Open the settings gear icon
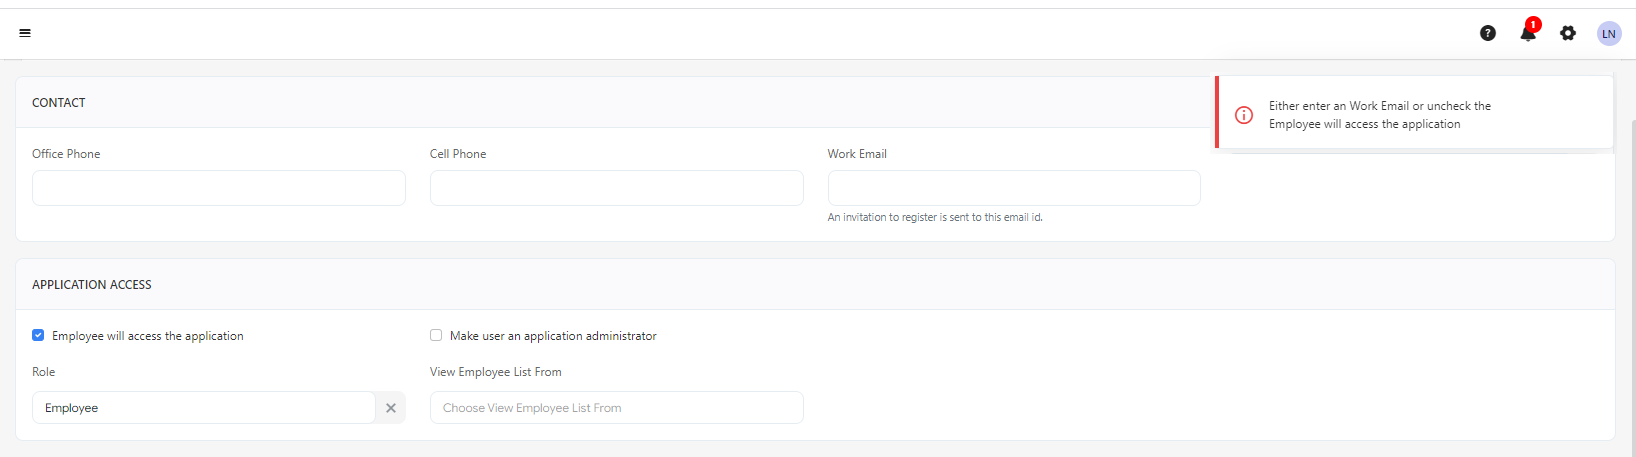Image resolution: width=1636 pixels, height=457 pixels. tap(1568, 33)
